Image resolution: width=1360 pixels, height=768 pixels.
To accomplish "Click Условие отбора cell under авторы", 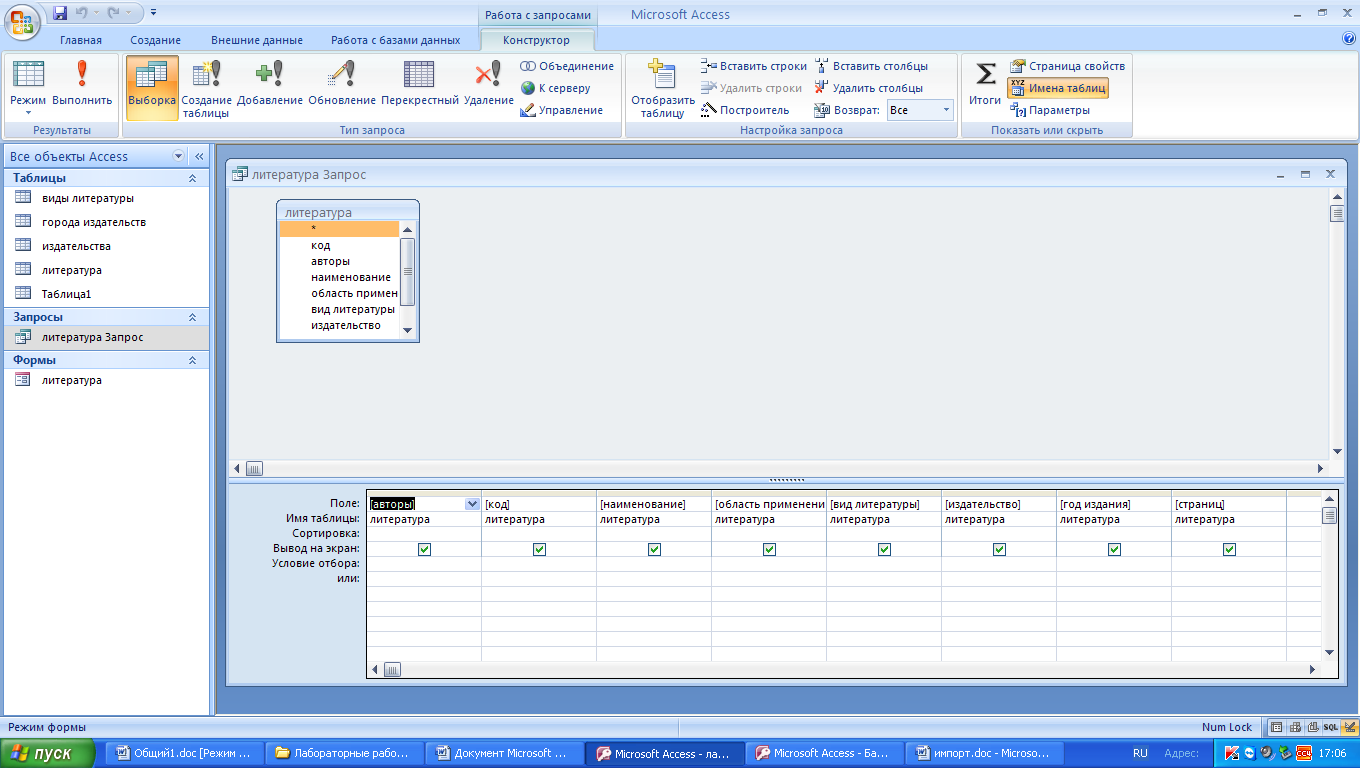I will 424,563.
